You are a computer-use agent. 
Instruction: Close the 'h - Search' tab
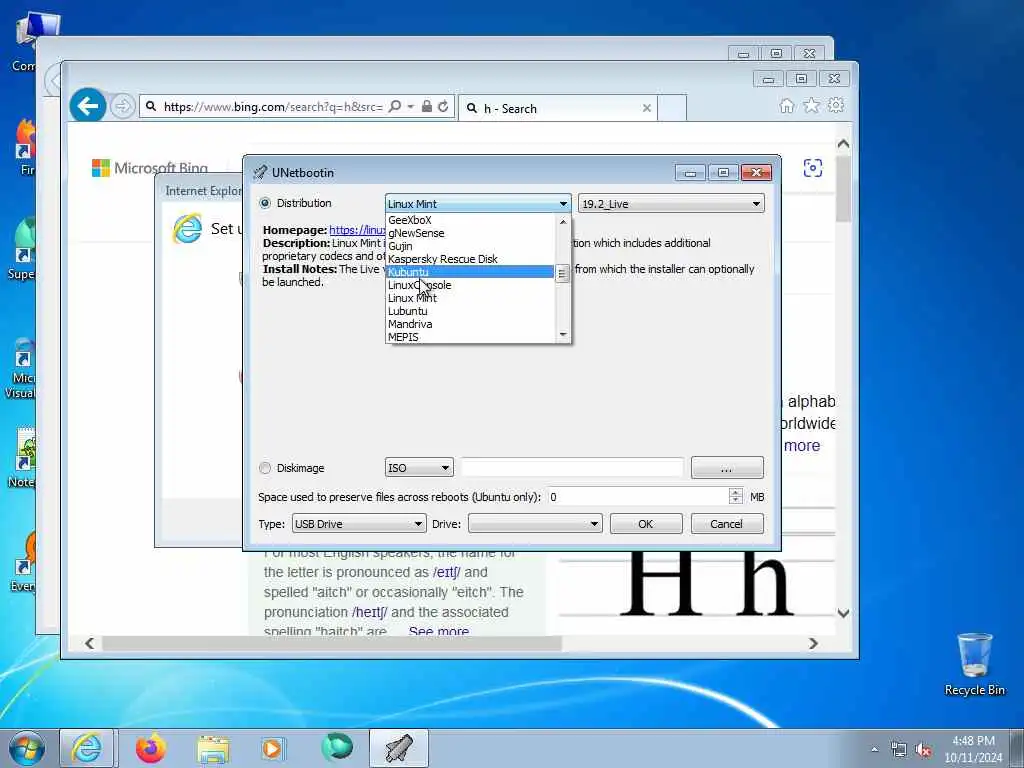click(647, 108)
